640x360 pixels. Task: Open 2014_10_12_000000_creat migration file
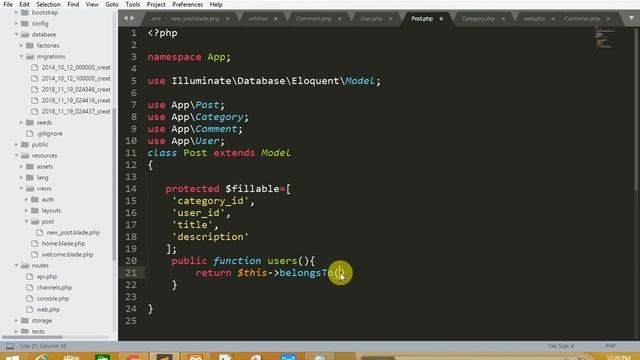(x=76, y=67)
